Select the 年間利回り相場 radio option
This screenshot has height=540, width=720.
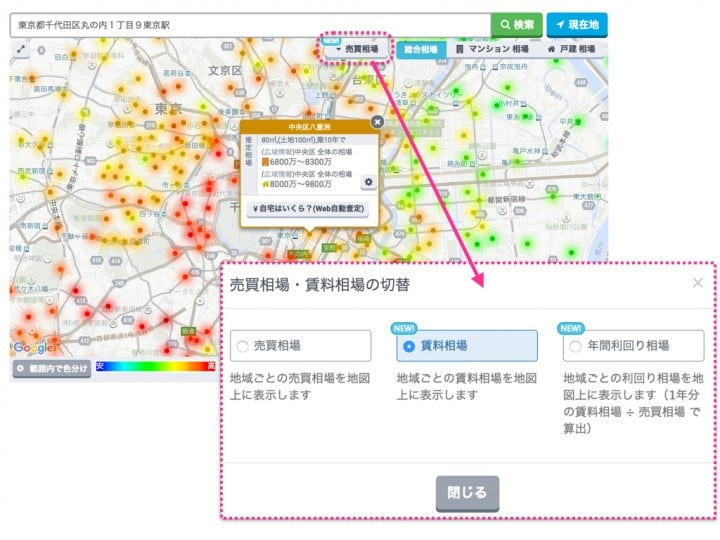[x=574, y=346]
